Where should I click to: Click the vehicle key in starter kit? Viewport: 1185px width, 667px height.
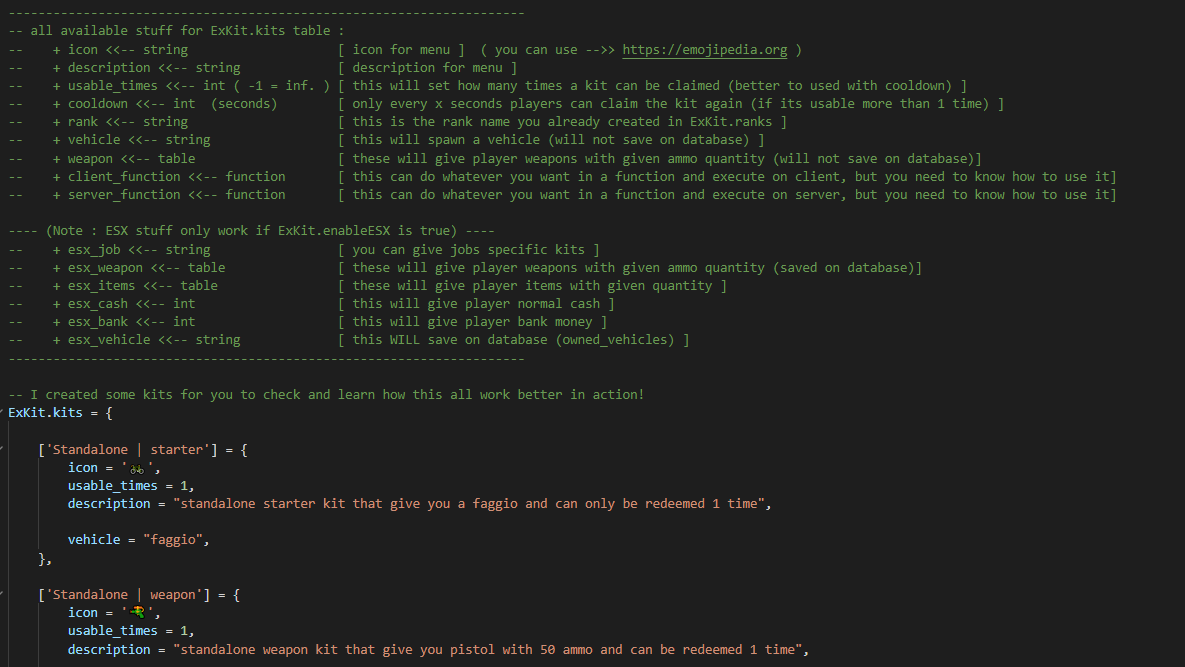[94, 539]
